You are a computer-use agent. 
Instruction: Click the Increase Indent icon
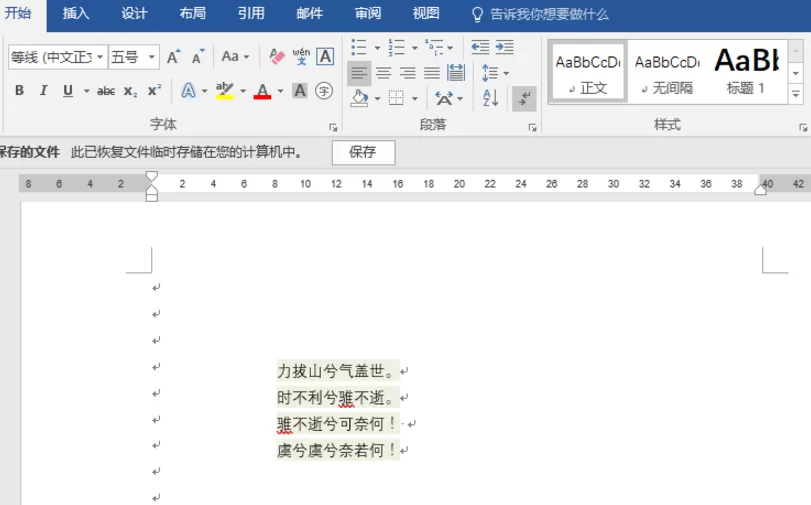click(x=504, y=47)
